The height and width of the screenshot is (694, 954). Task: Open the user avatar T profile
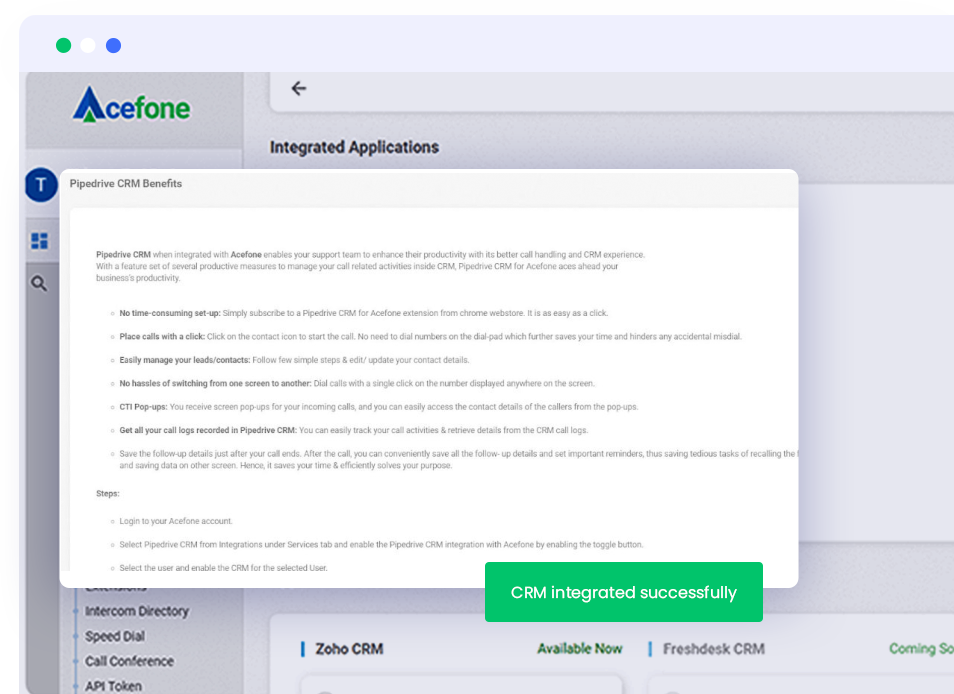[41, 185]
